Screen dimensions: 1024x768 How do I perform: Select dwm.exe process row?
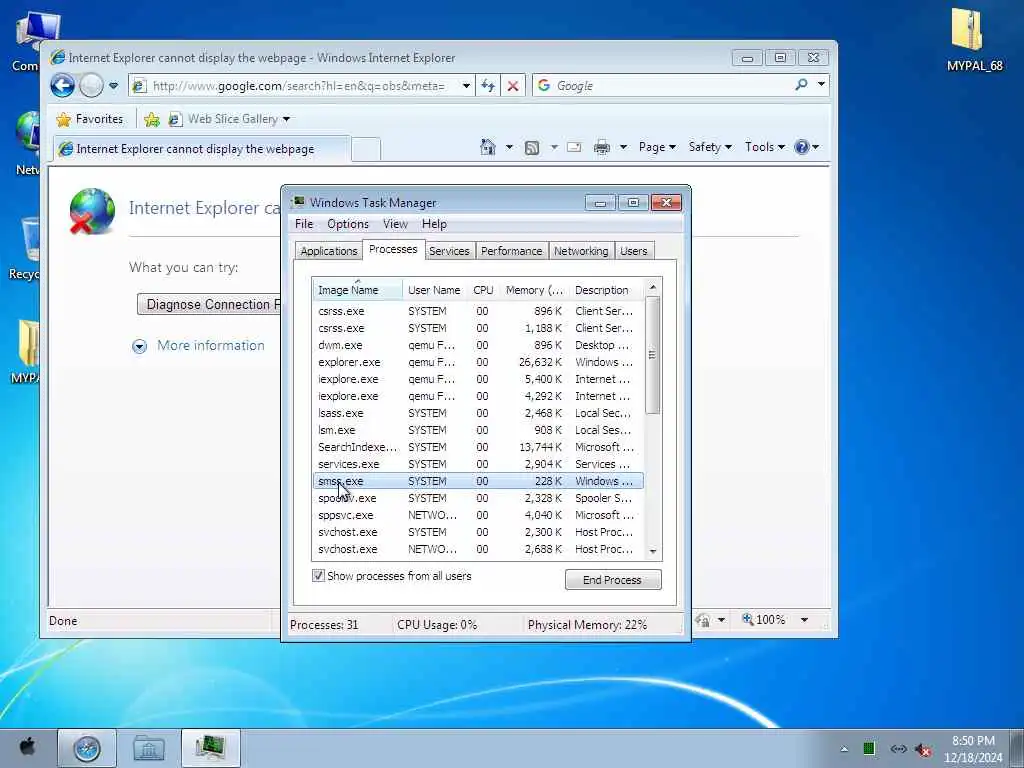point(478,345)
